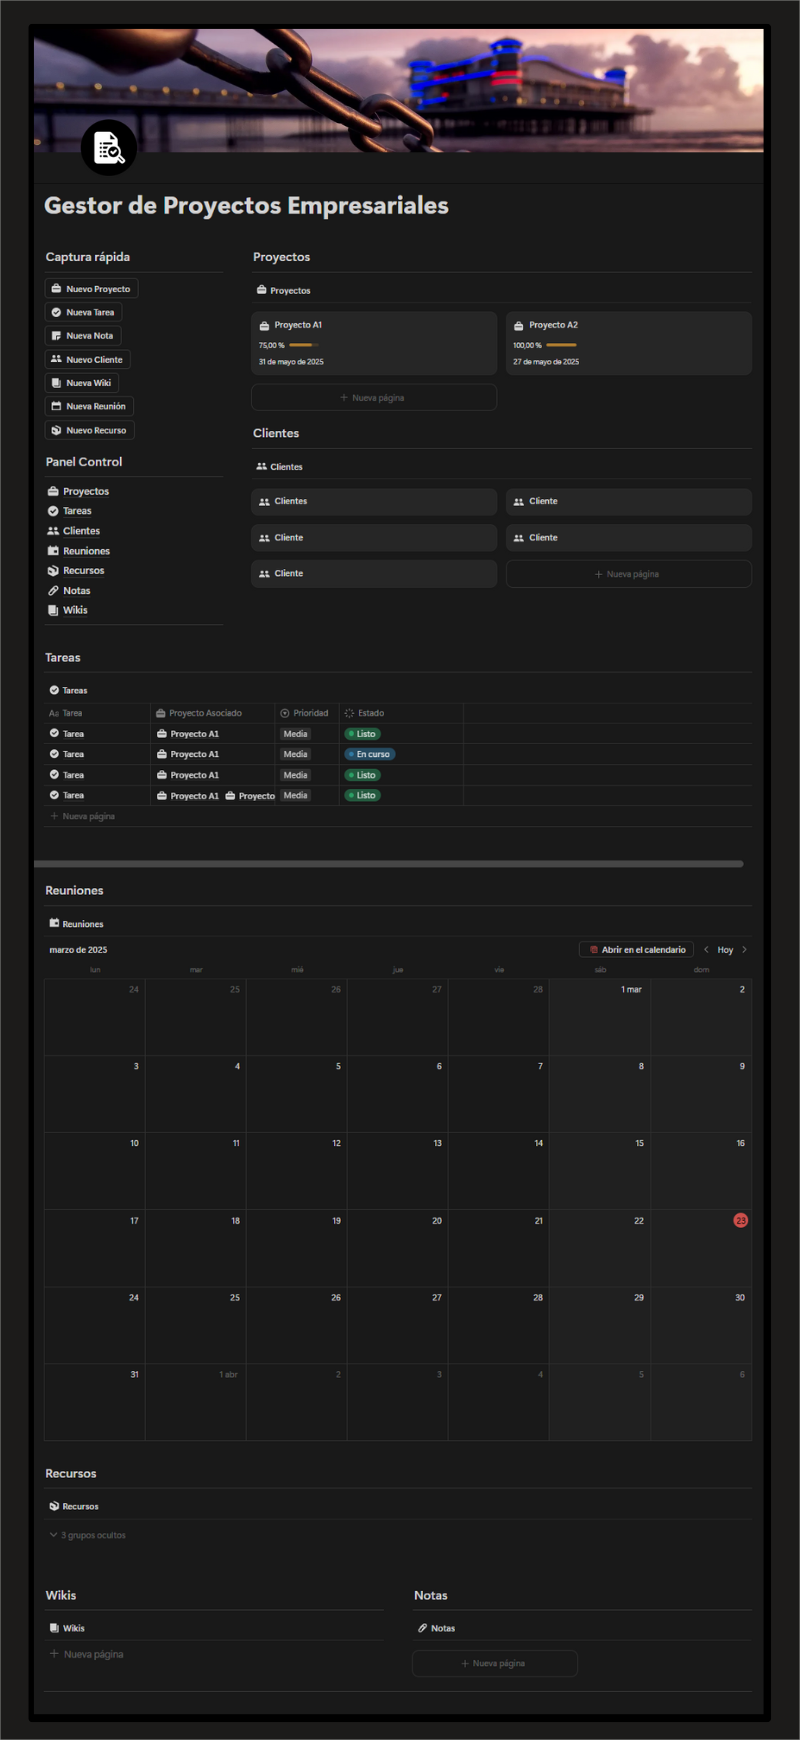Screen dimensions: 800x1740
Task: Click Proyecto A2 progress bar at 100%
Action: click(562, 345)
